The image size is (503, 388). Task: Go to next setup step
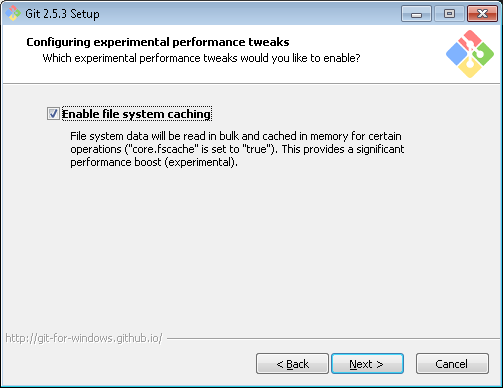(367, 364)
